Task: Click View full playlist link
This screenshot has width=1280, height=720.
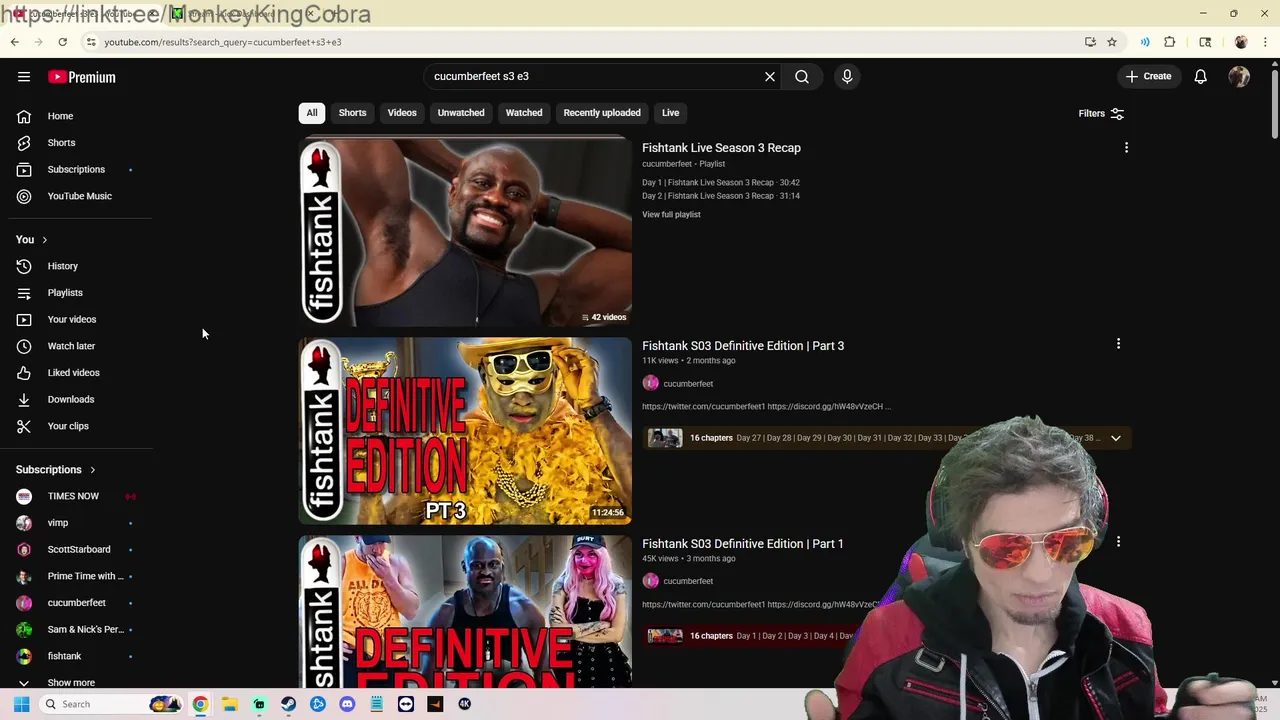Action: point(671,214)
